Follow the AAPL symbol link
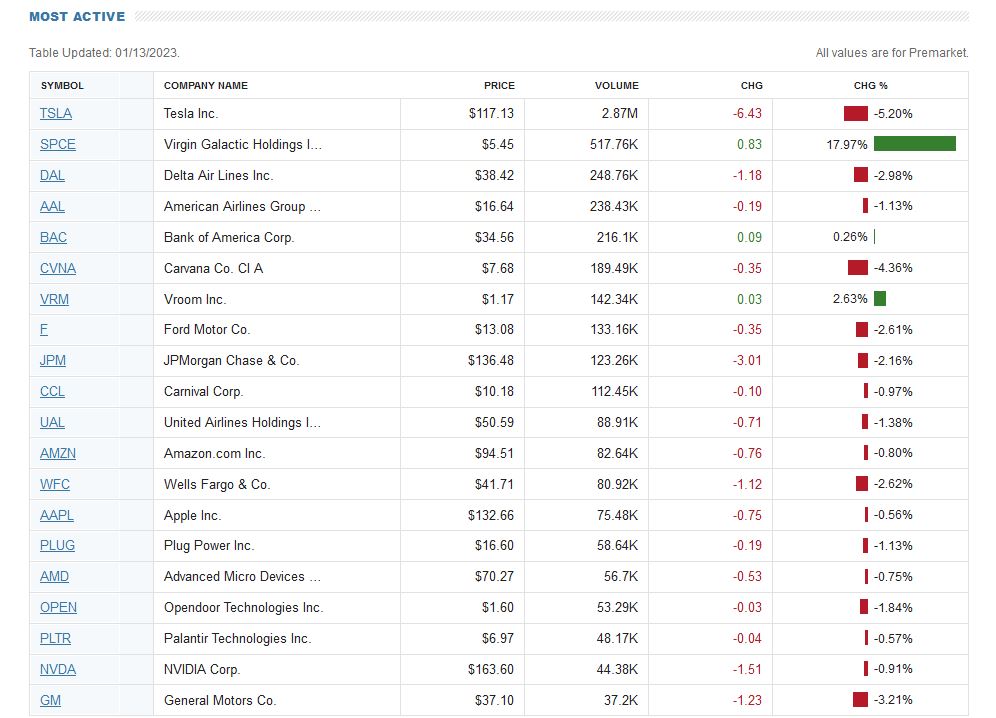Viewport: 996px width, 718px height. tap(57, 515)
